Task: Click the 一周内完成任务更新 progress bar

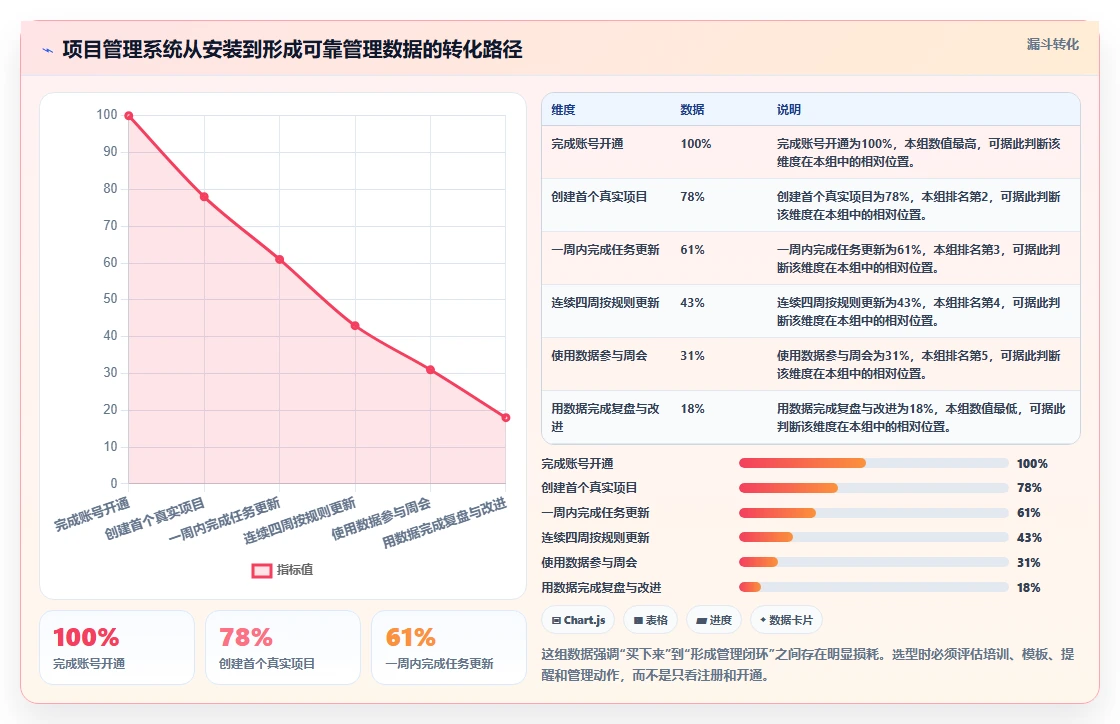Action: 874,513
